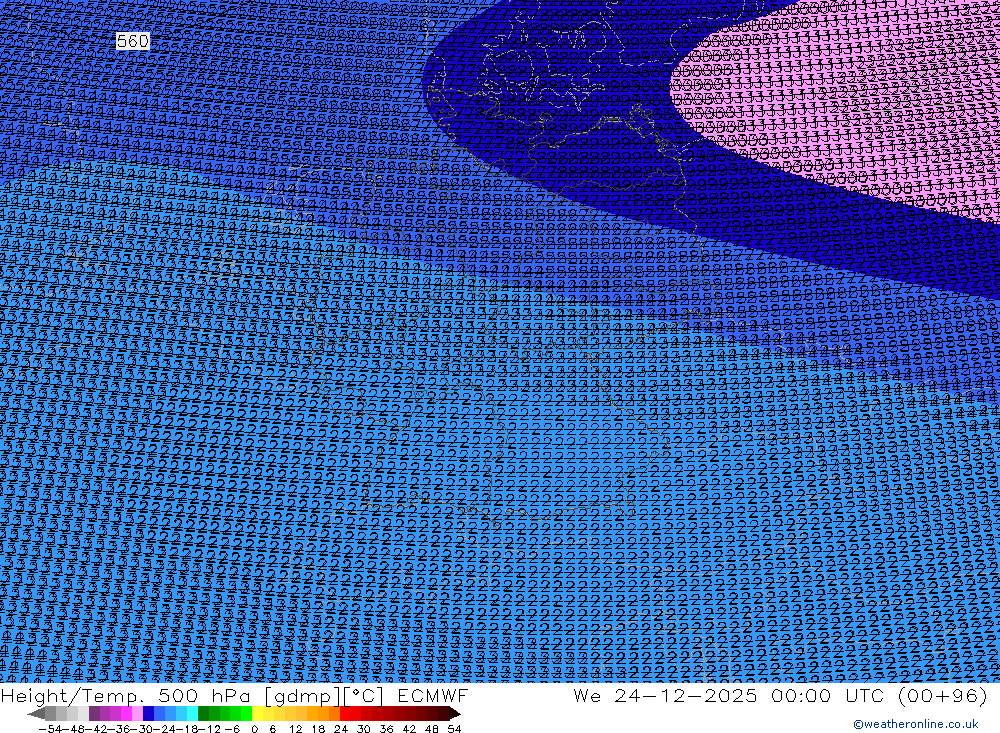Click the '54' maximum scale value label

tap(454, 729)
